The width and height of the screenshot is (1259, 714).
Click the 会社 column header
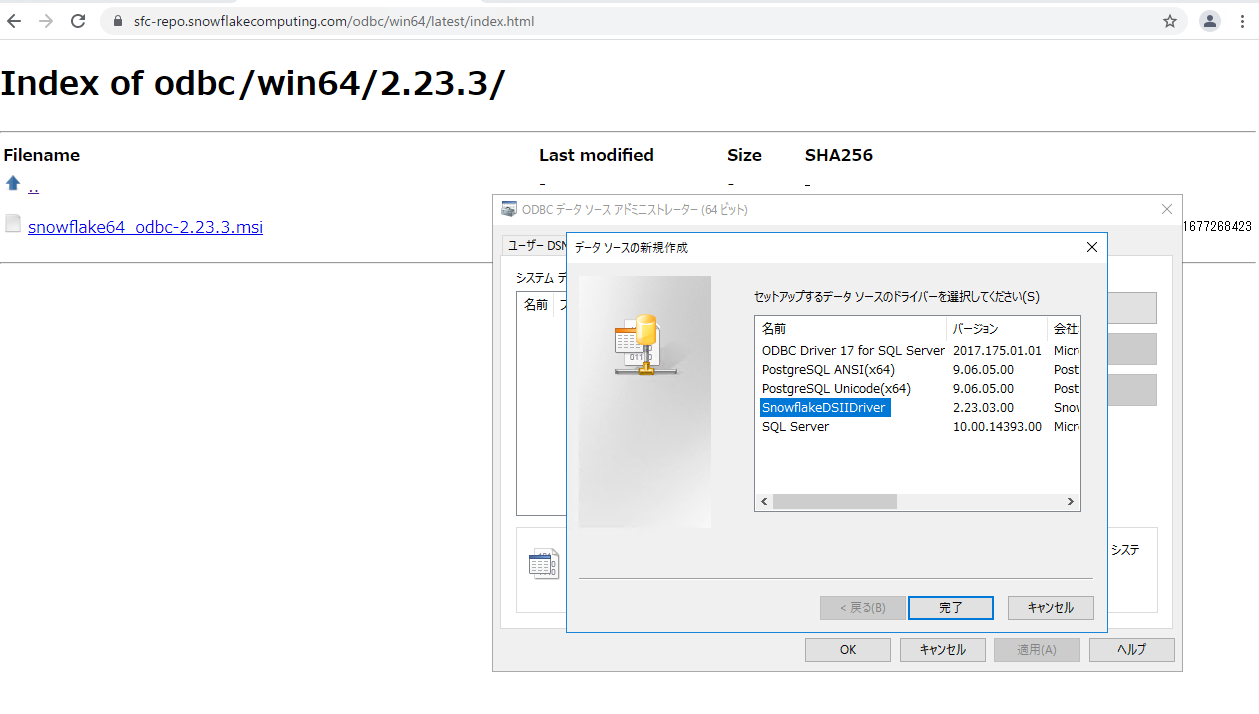pos(1064,328)
